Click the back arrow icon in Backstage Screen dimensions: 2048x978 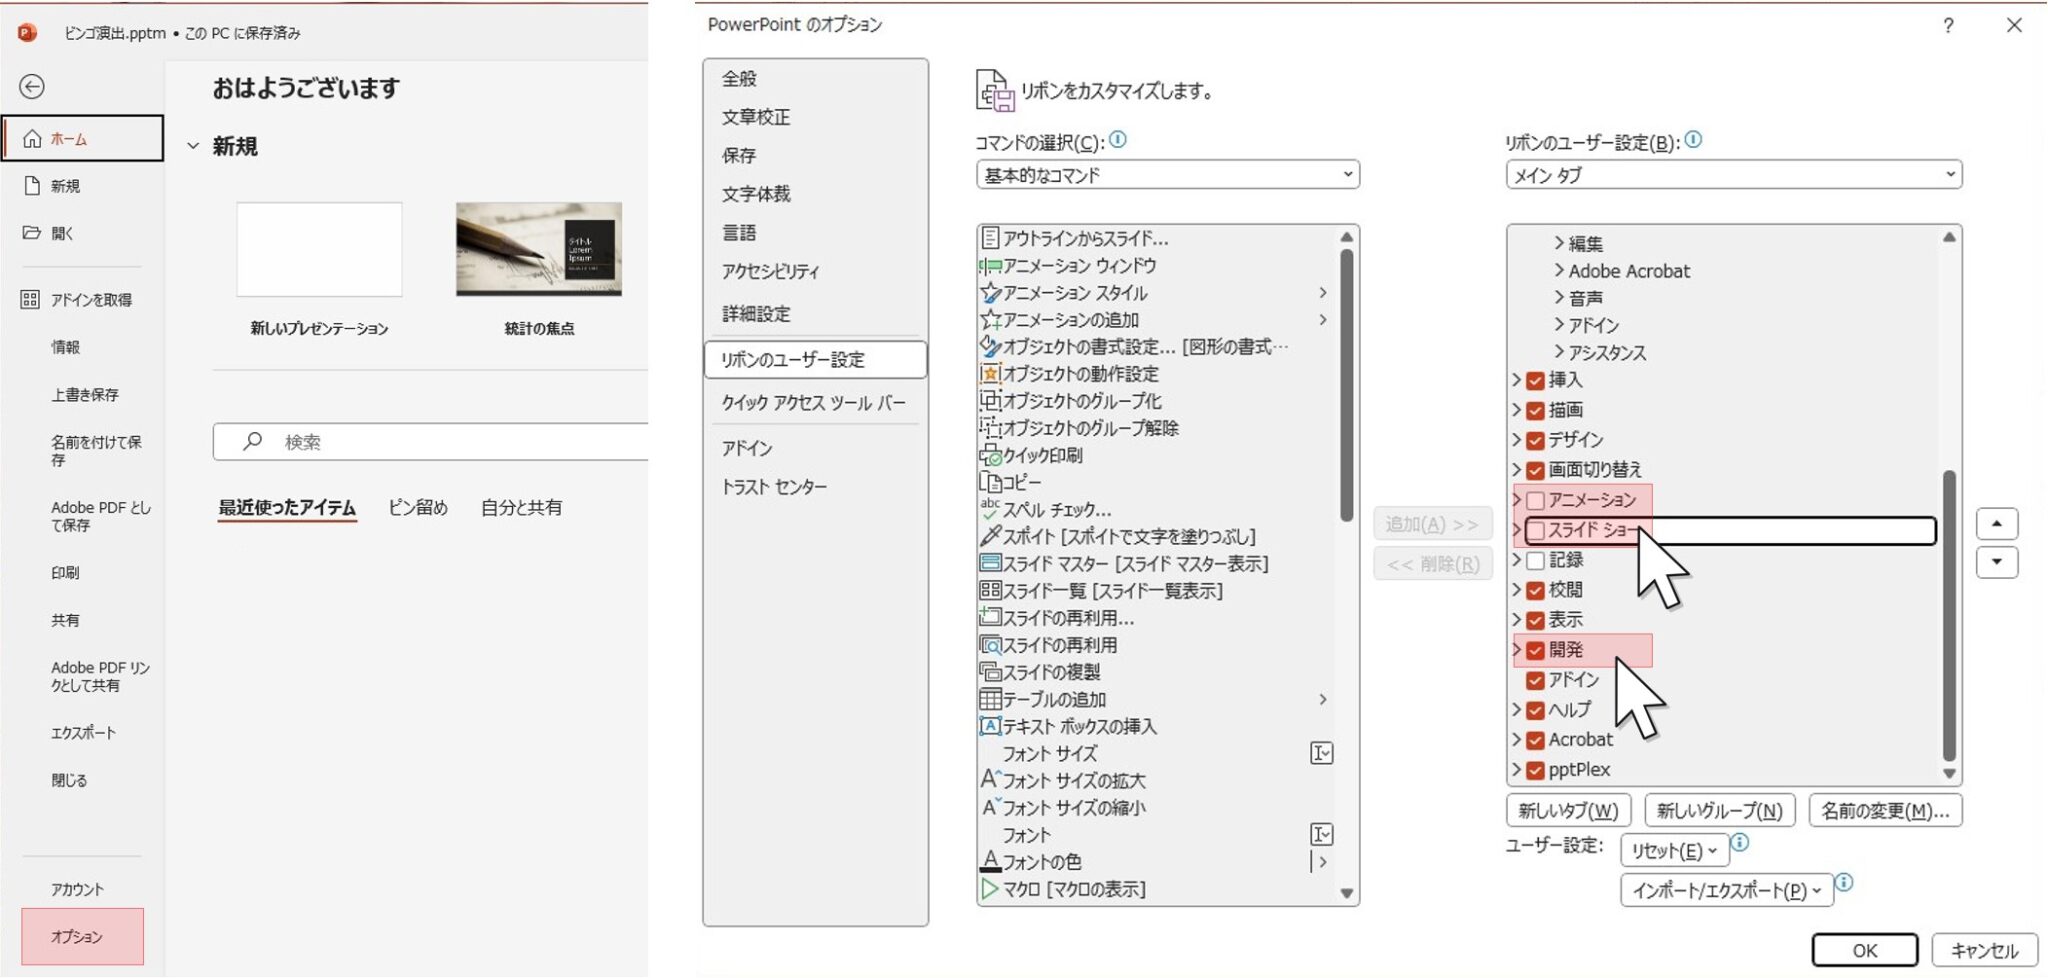[x=32, y=87]
